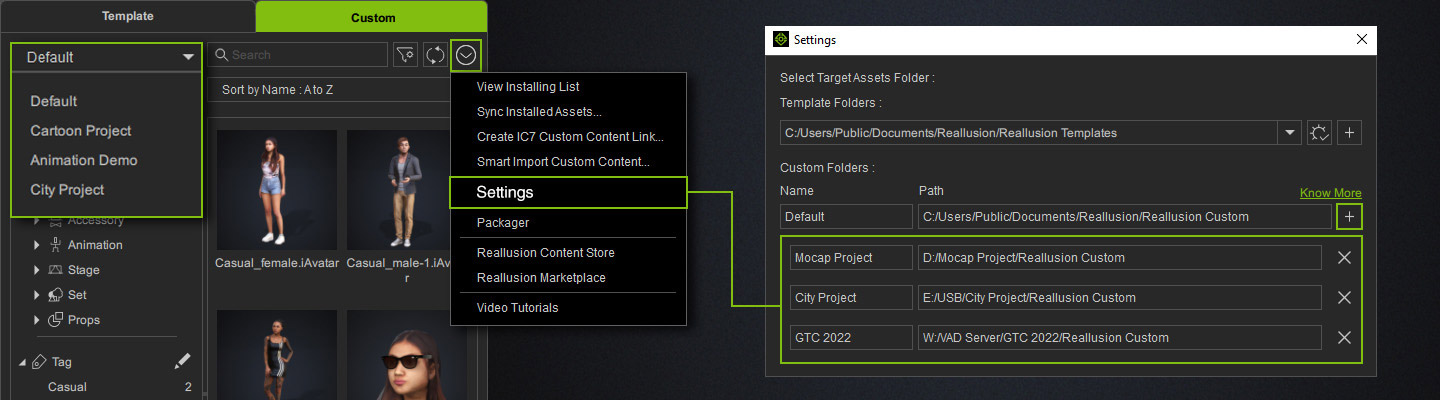The image size is (1440, 400).
Task: Expand the Props tree category
Action: 37,320
